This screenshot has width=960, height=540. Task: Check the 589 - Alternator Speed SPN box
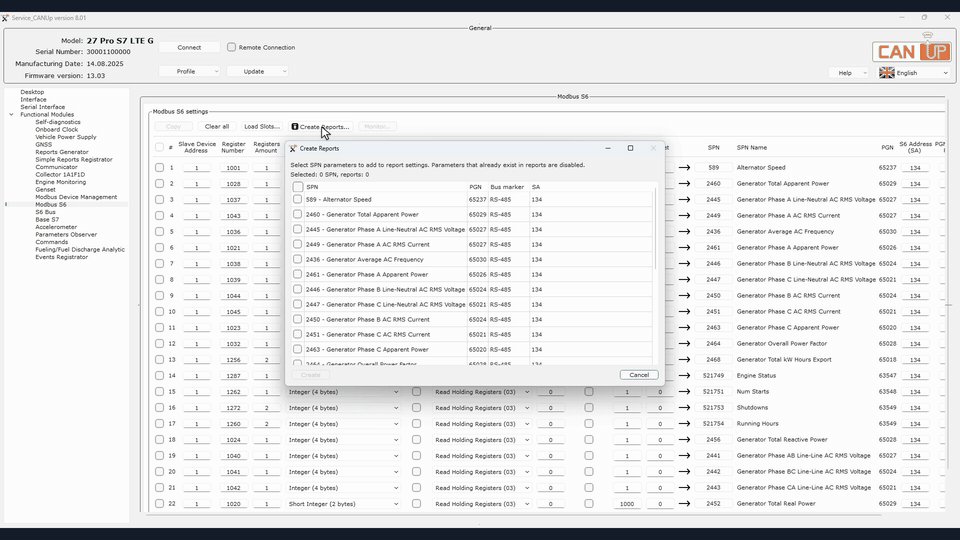298,199
